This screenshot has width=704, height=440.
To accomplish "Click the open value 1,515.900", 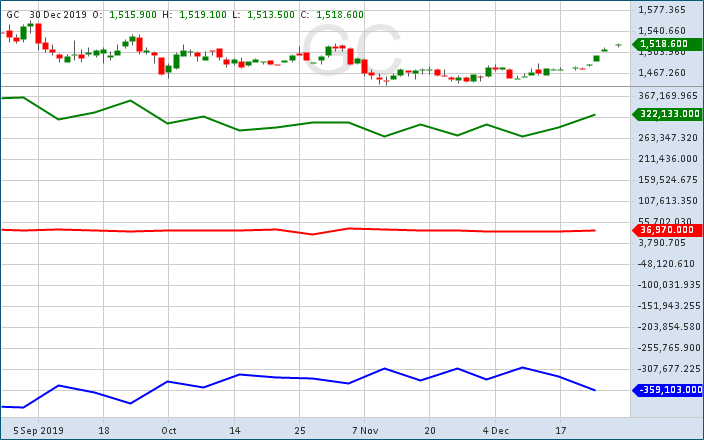I will [x=133, y=15].
